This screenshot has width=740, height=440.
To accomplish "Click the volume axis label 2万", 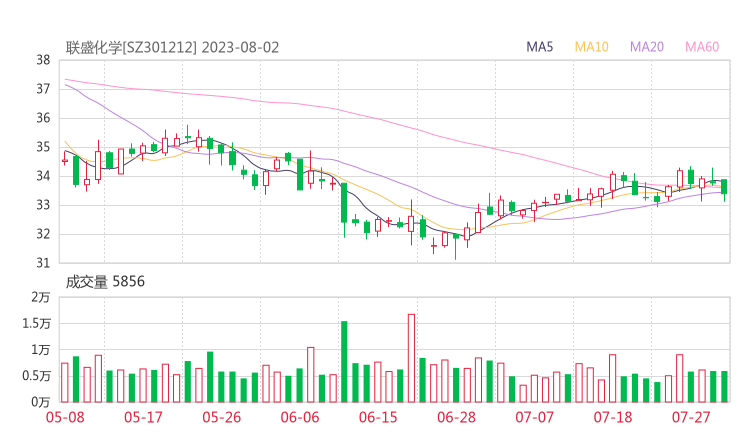I will tap(41, 297).
